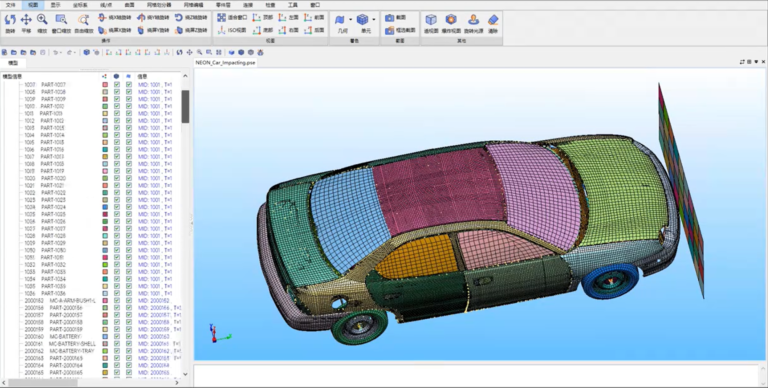The image size is (768, 388).
Task: Click 绕屏Z旋转 screen Z rotation
Action: point(191,30)
